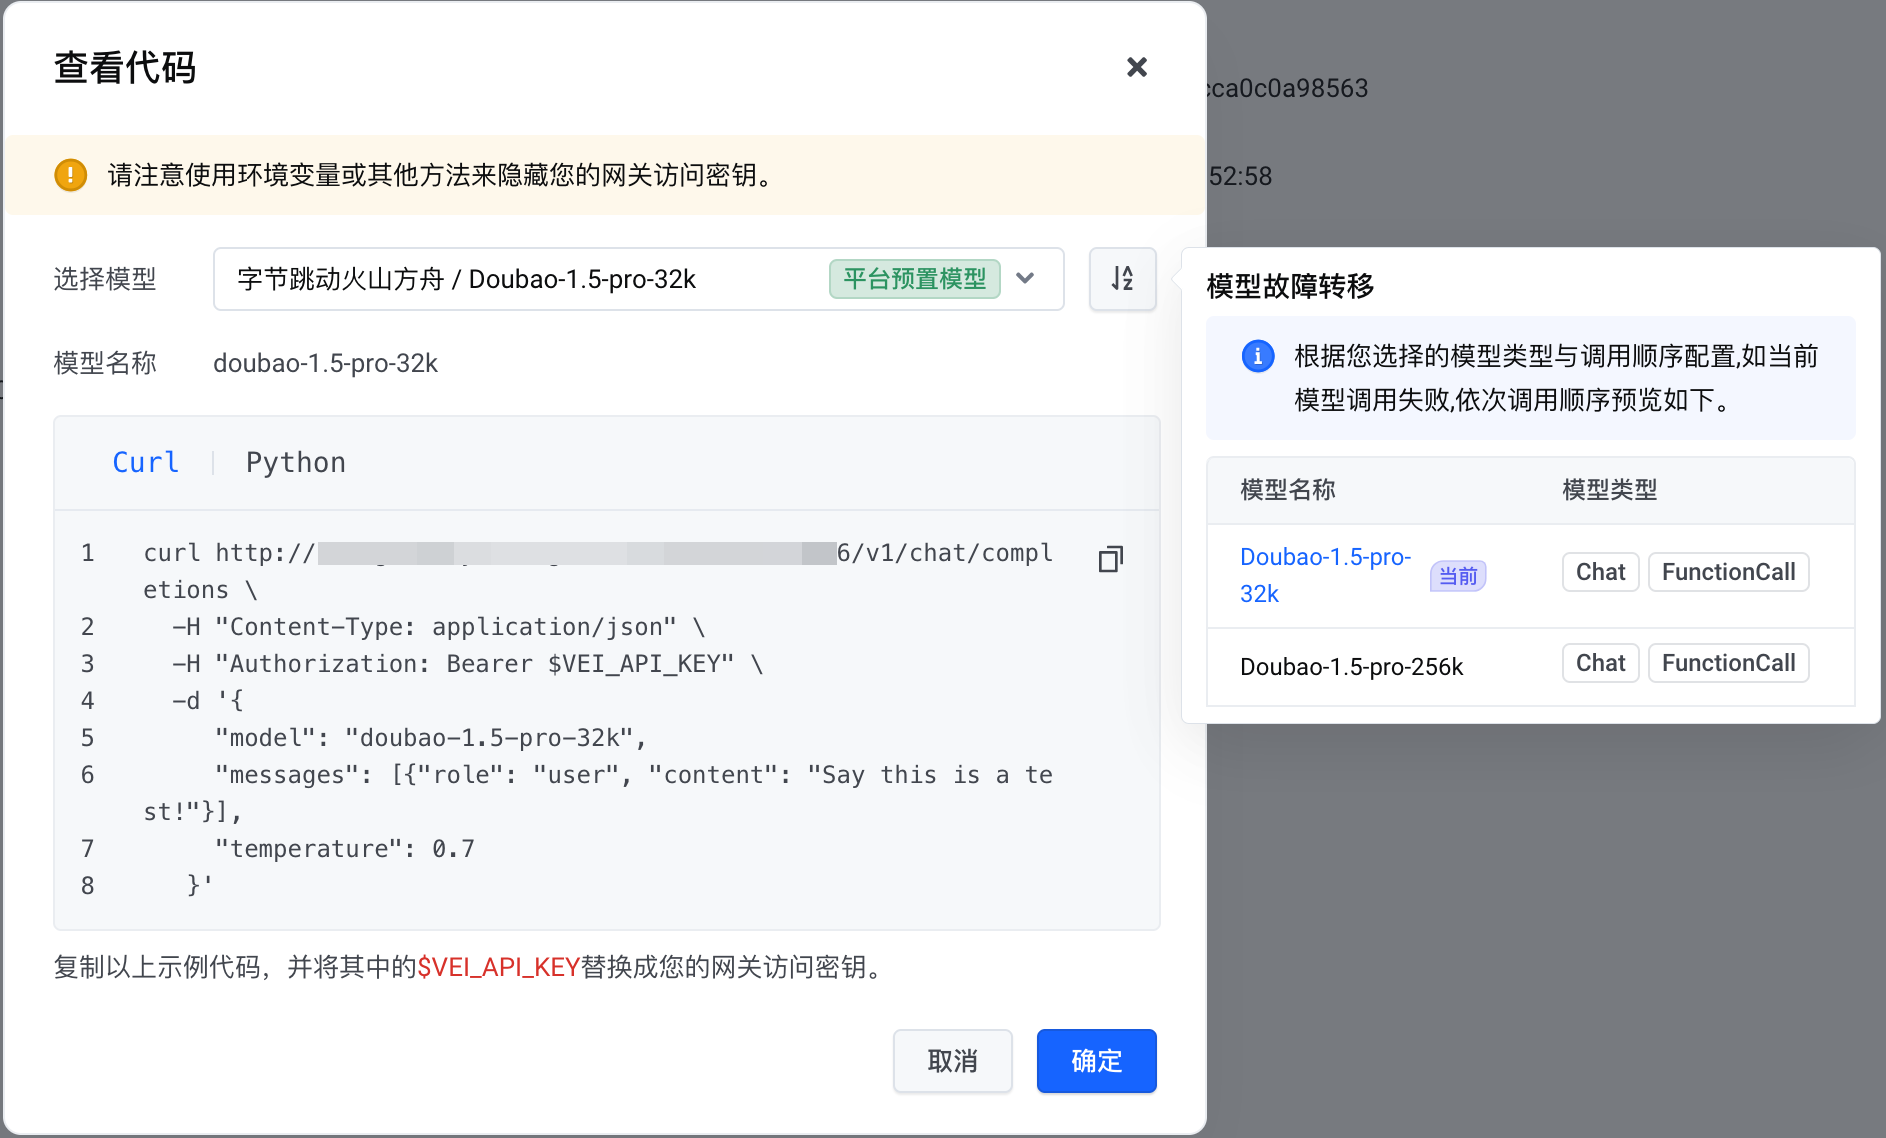The image size is (1886, 1138).
Task: Open the 选择模型 dropdown
Action: coord(638,279)
